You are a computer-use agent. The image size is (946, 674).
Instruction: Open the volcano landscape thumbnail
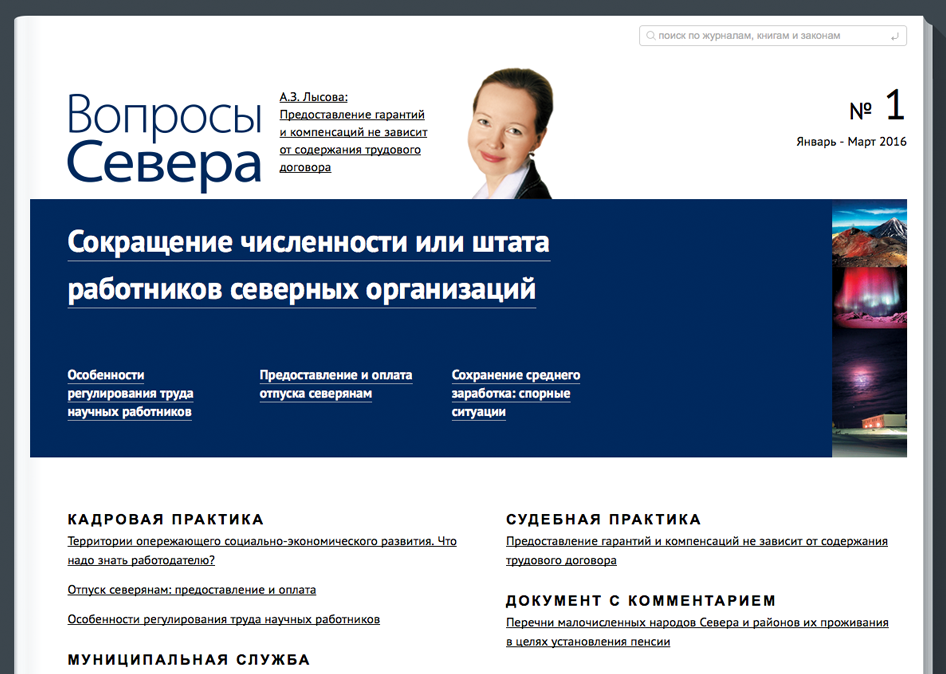click(x=869, y=232)
